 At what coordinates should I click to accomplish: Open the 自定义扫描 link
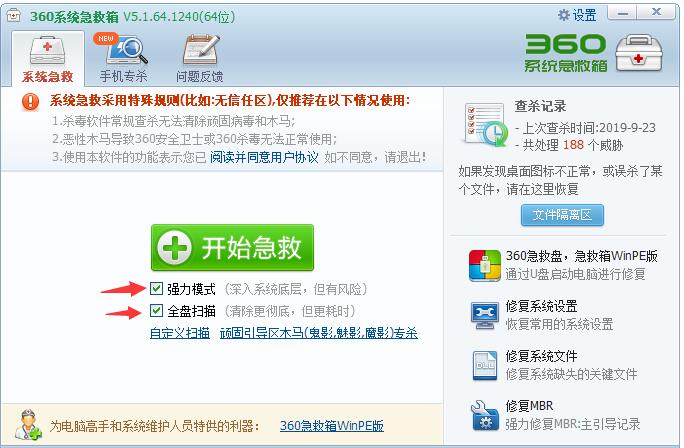(x=180, y=333)
